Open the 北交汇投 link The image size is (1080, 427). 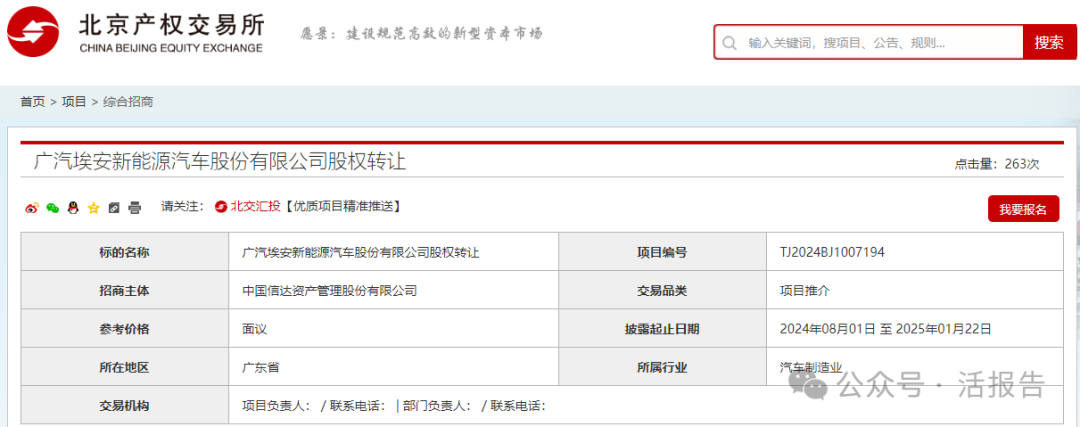[255, 207]
